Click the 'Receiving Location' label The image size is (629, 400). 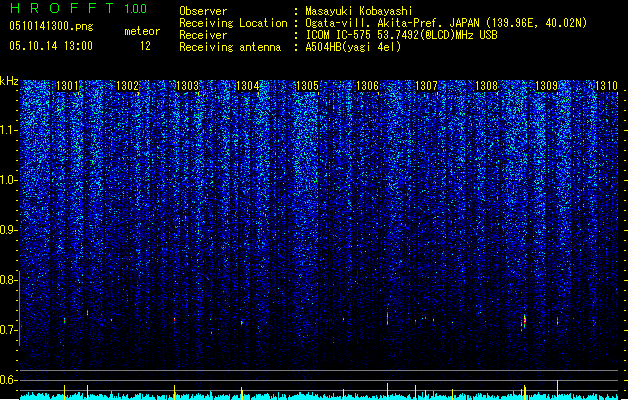pos(233,23)
